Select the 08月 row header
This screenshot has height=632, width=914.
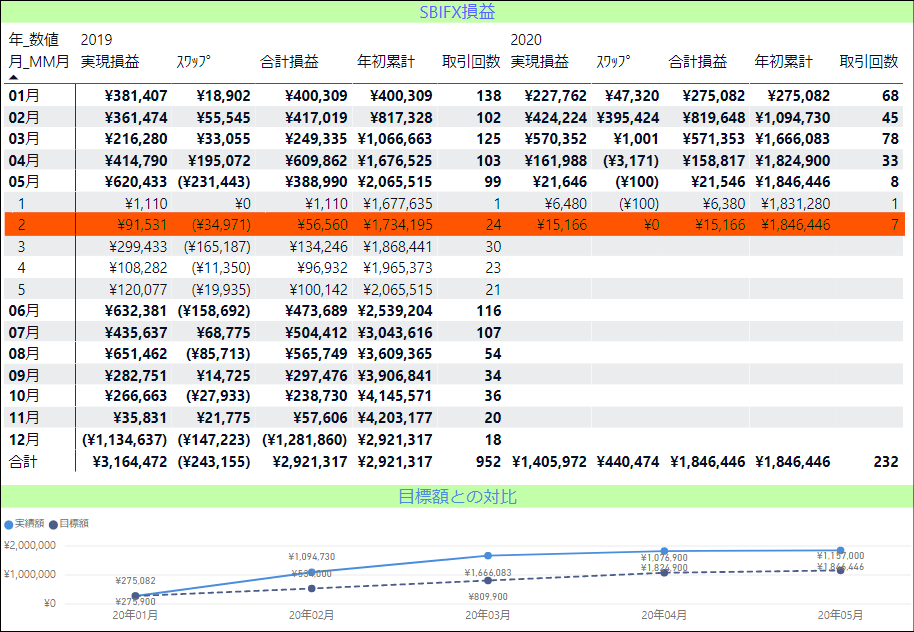point(24,354)
